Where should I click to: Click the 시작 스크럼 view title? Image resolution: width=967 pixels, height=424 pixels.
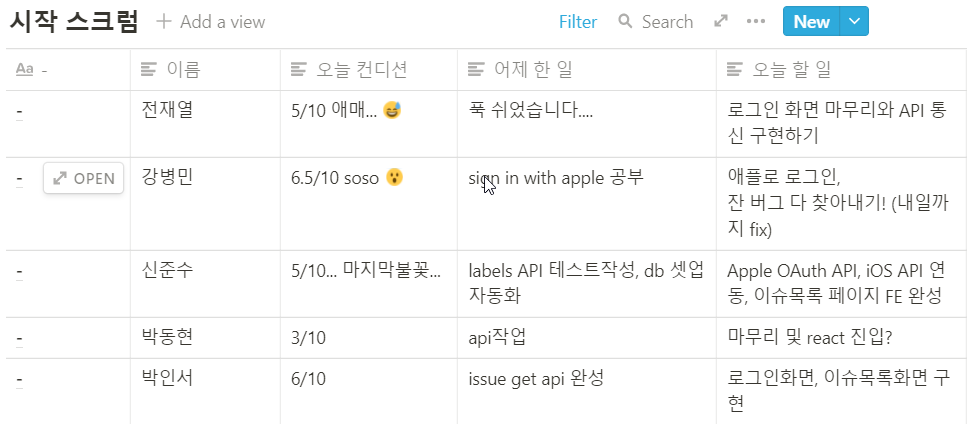pyautogui.click(x=74, y=21)
